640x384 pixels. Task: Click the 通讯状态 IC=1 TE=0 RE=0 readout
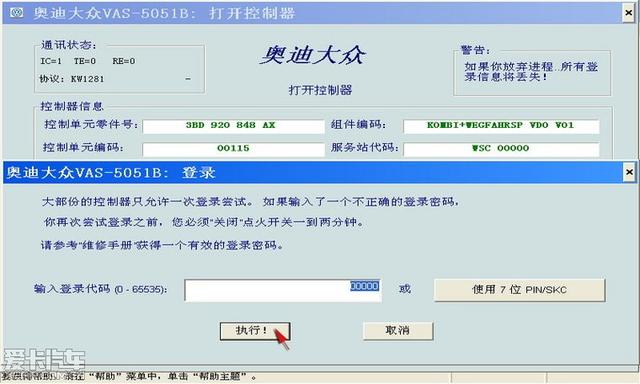87,61
